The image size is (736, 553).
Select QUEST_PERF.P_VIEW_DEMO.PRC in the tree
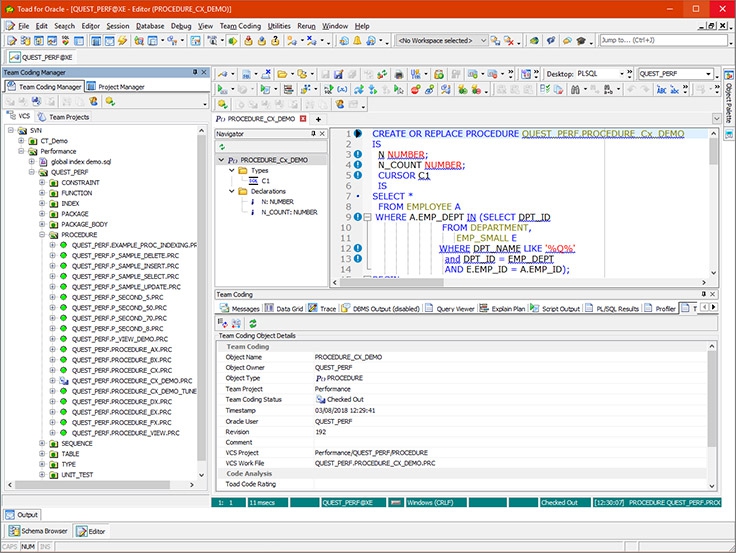tap(118, 339)
